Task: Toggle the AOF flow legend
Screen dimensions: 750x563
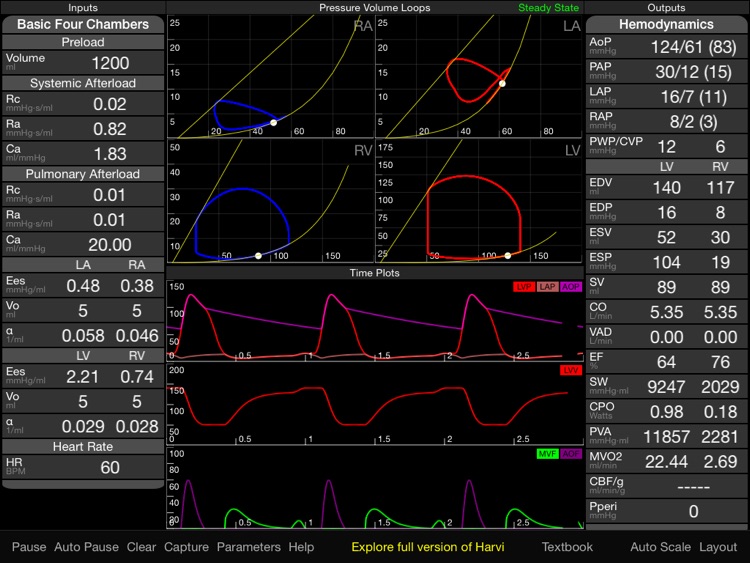Action: coord(571,453)
